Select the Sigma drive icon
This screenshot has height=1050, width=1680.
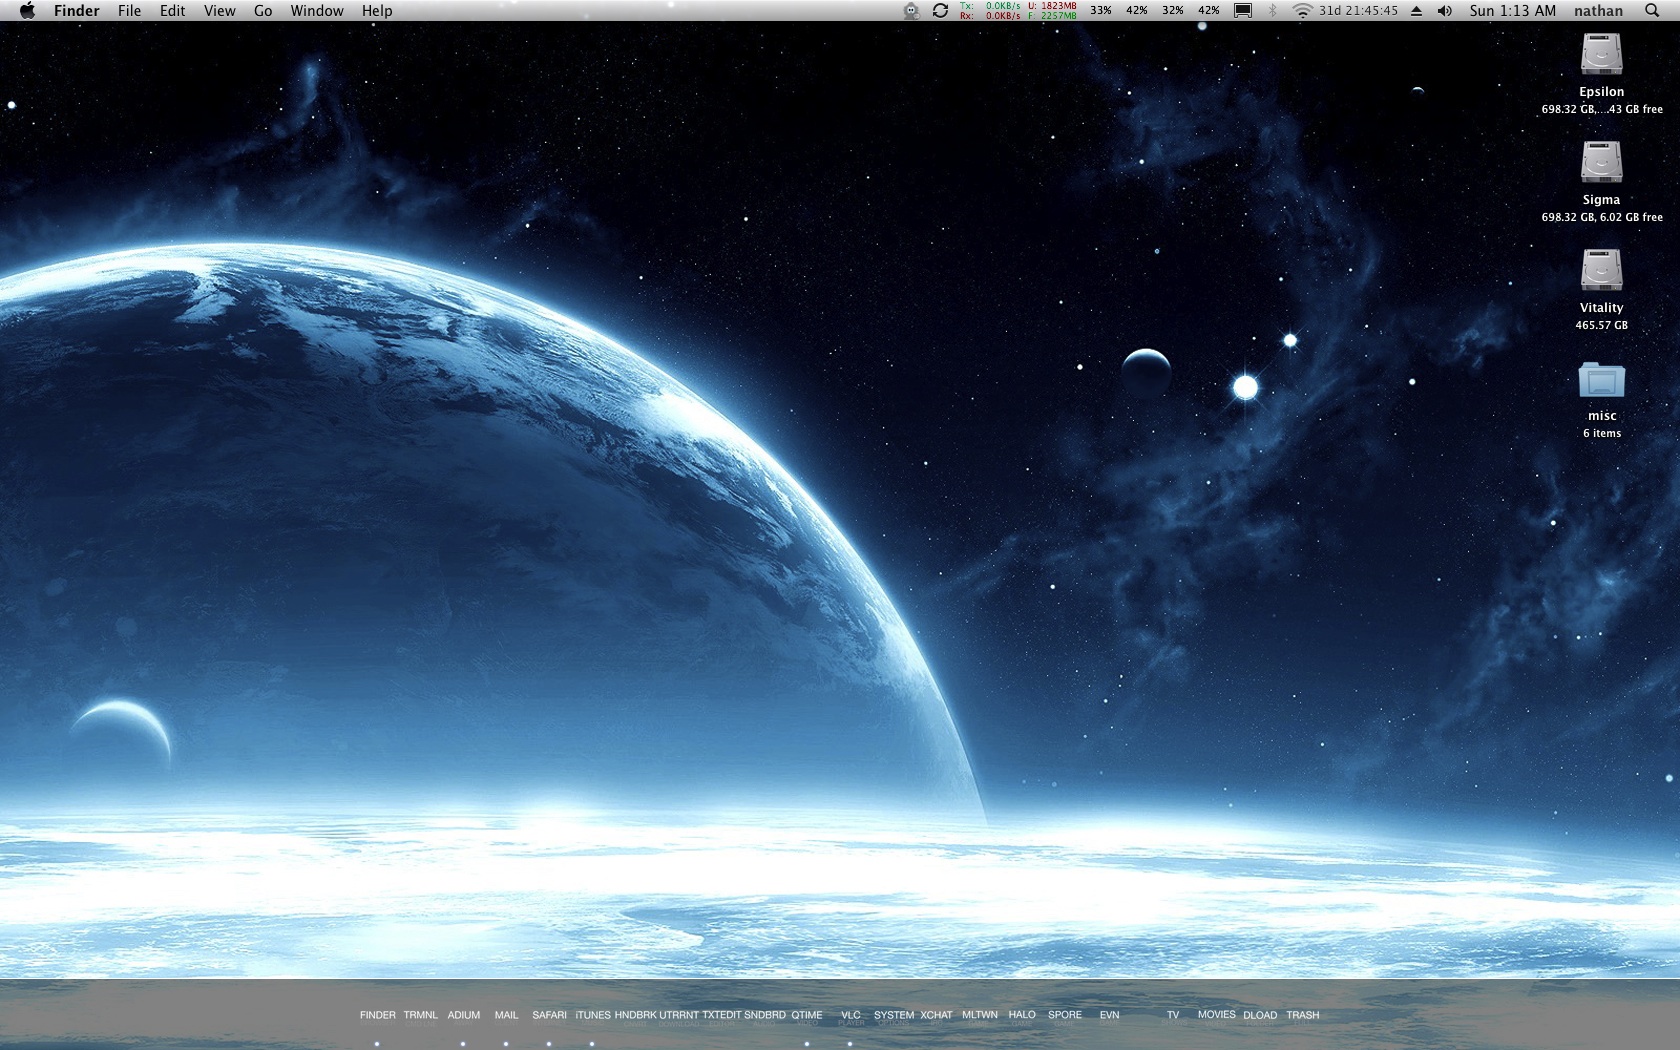(x=1601, y=163)
